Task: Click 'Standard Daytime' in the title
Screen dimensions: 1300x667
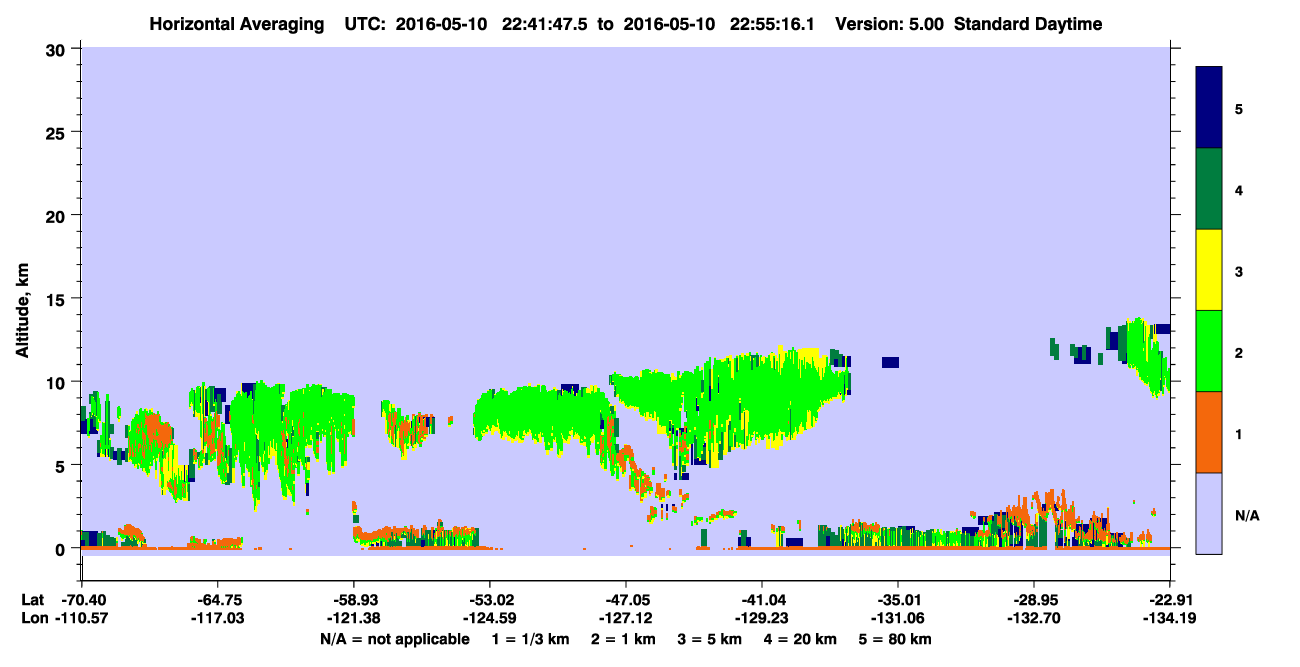Action: (x=1028, y=24)
